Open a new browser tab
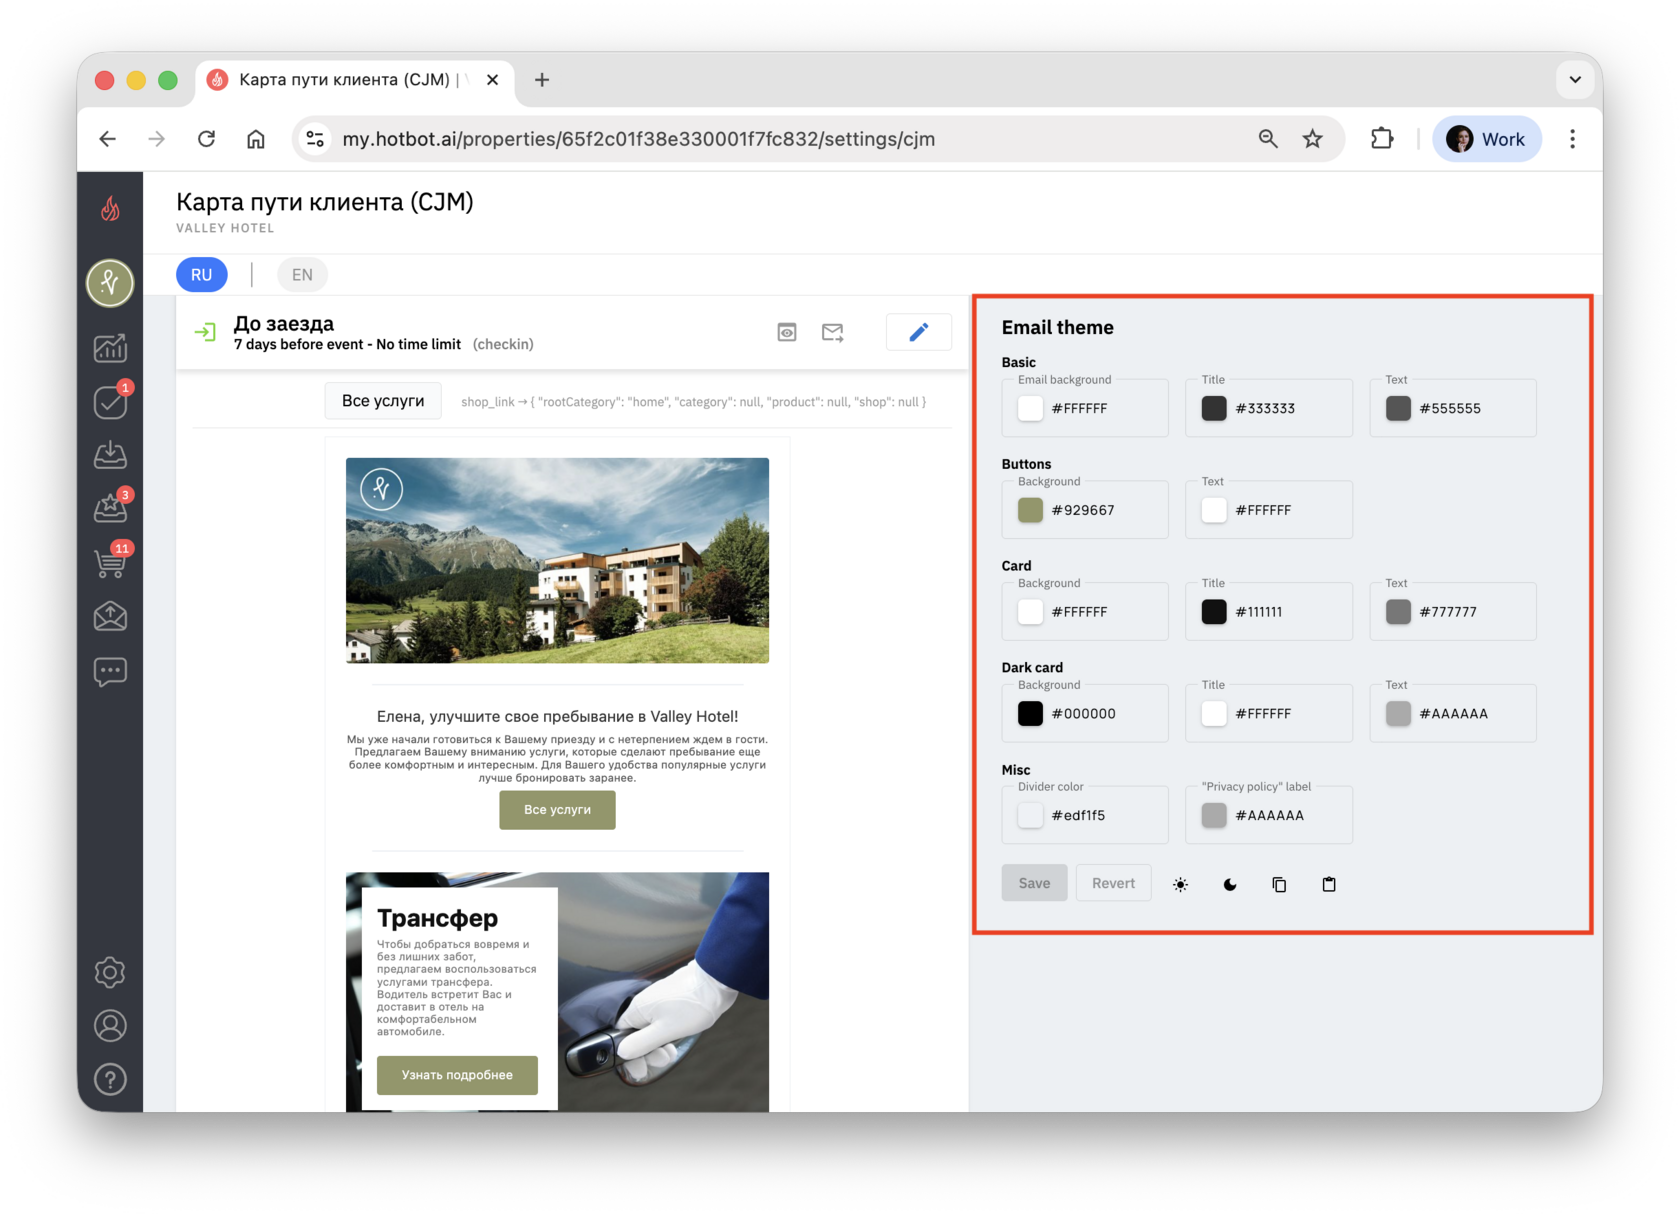The image size is (1680, 1214). 542,80
